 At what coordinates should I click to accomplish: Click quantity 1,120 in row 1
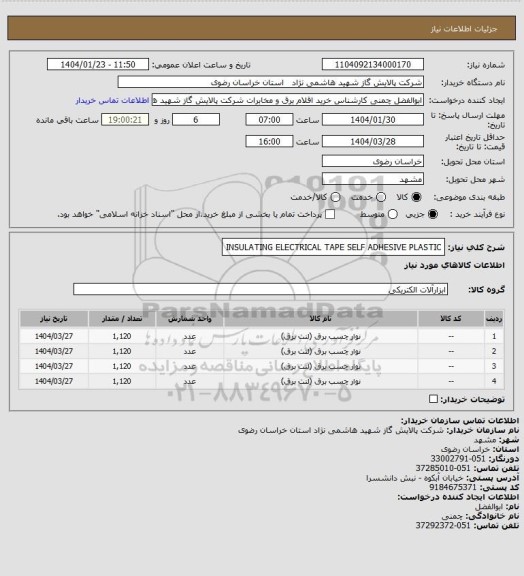122,336
